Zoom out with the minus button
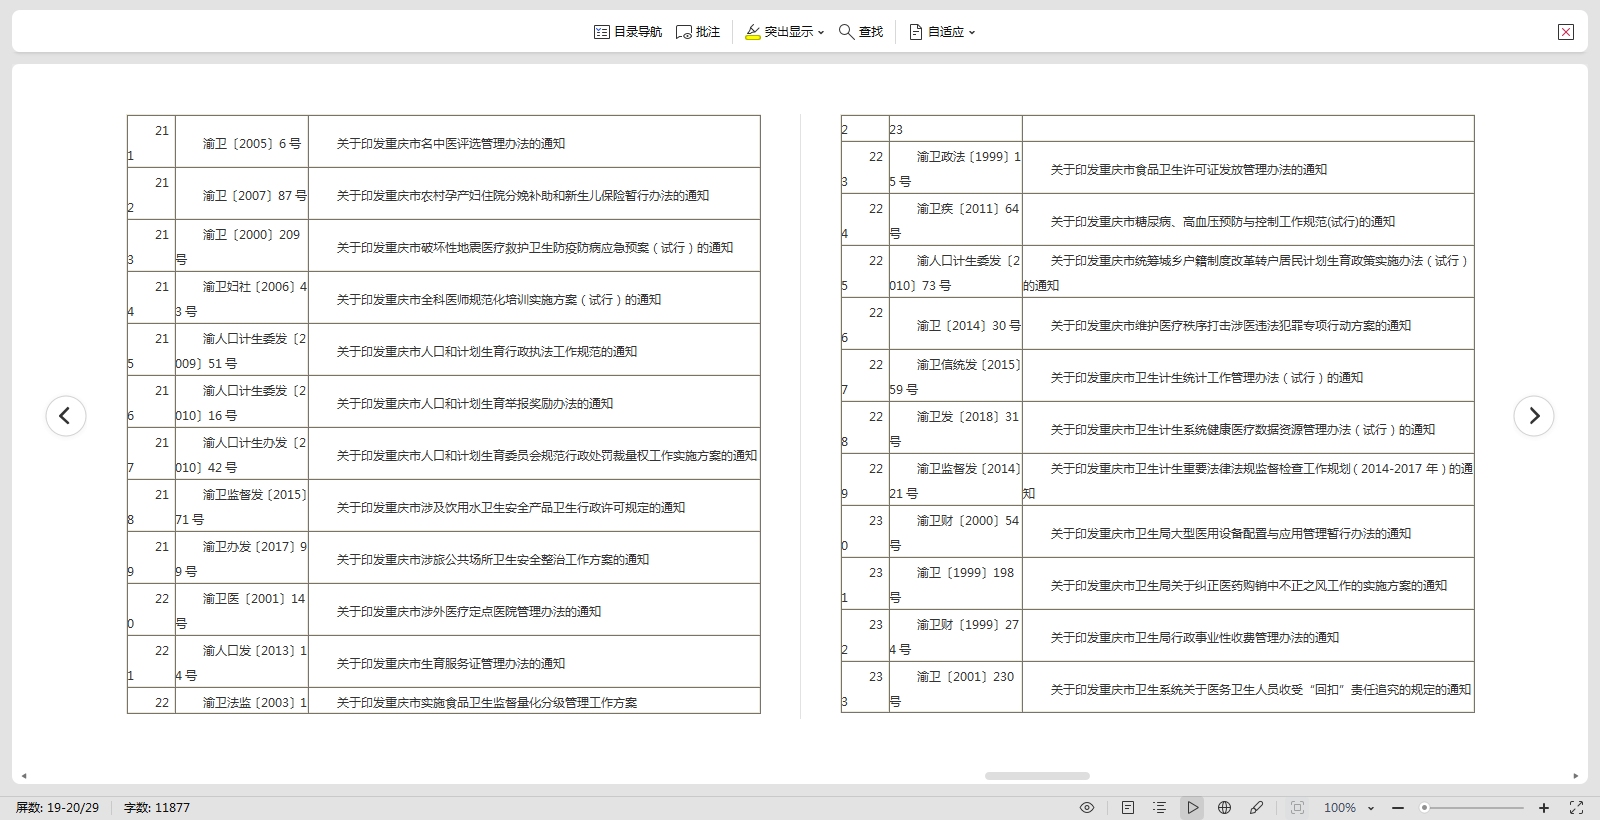Image resolution: width=1600 pixels, height=820 pixels. click(1398, 808)
